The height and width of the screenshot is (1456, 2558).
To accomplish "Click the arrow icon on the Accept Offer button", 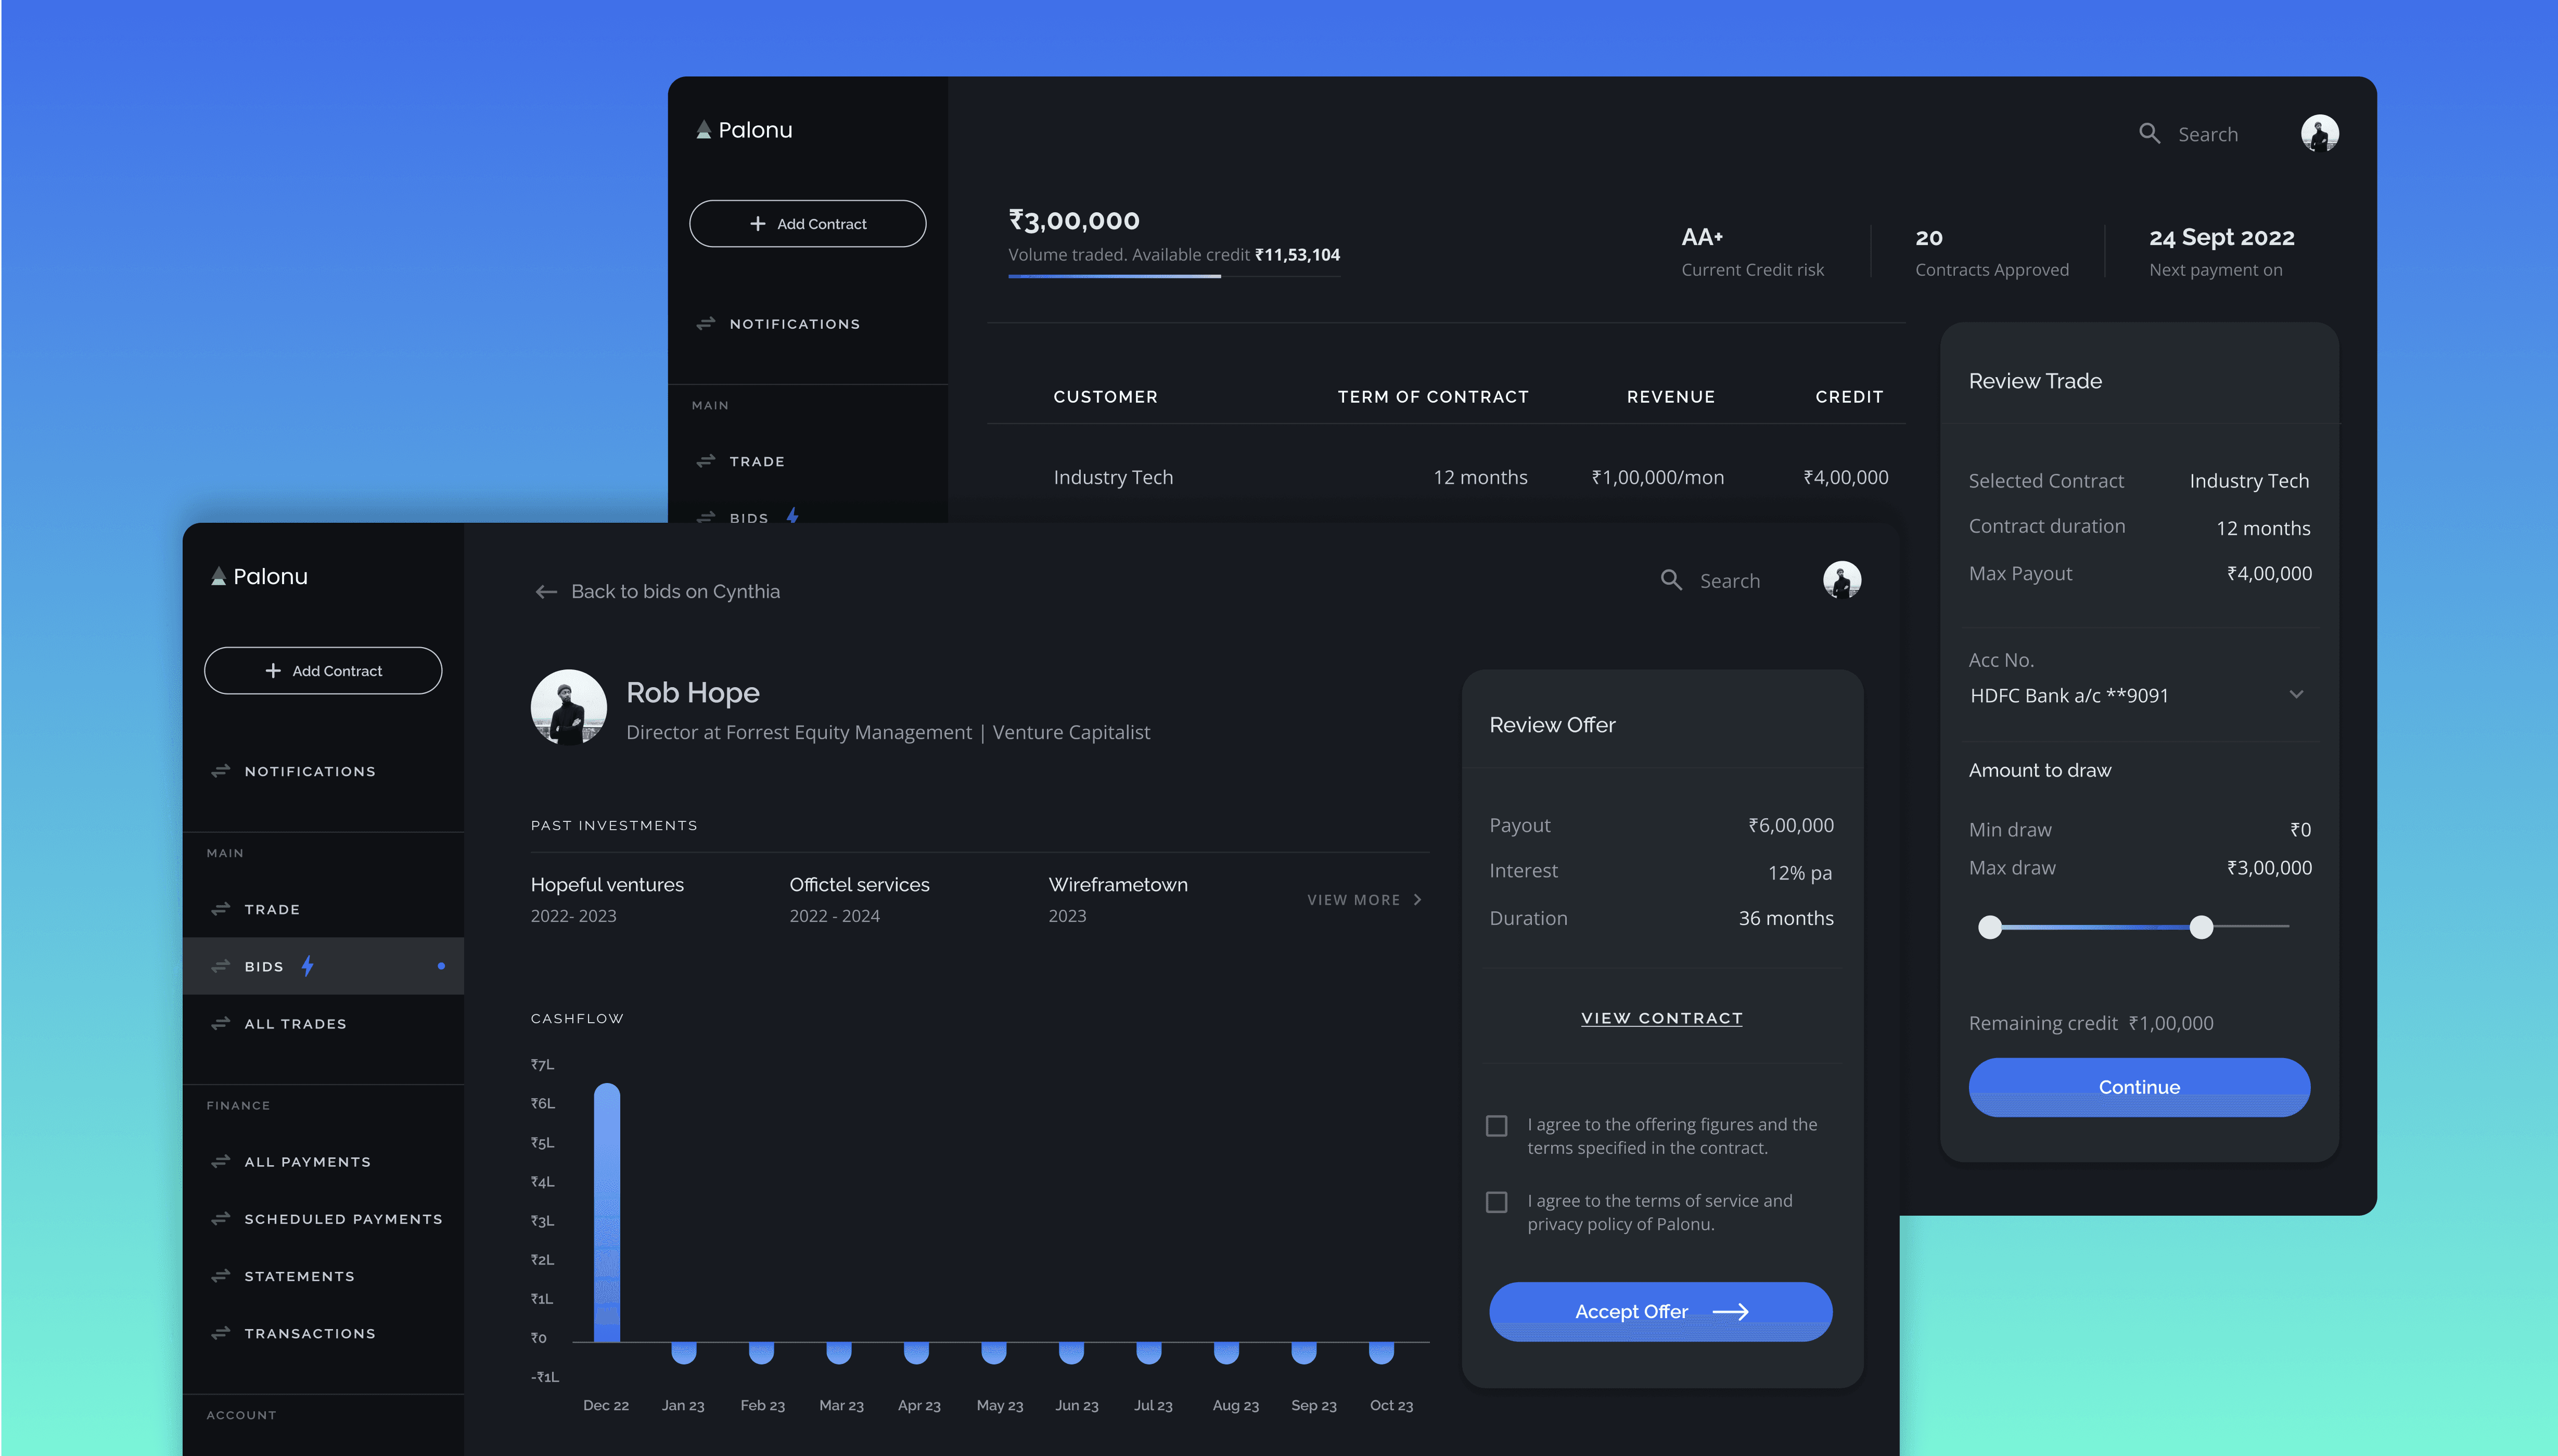I will (x=1731, y=1311).
